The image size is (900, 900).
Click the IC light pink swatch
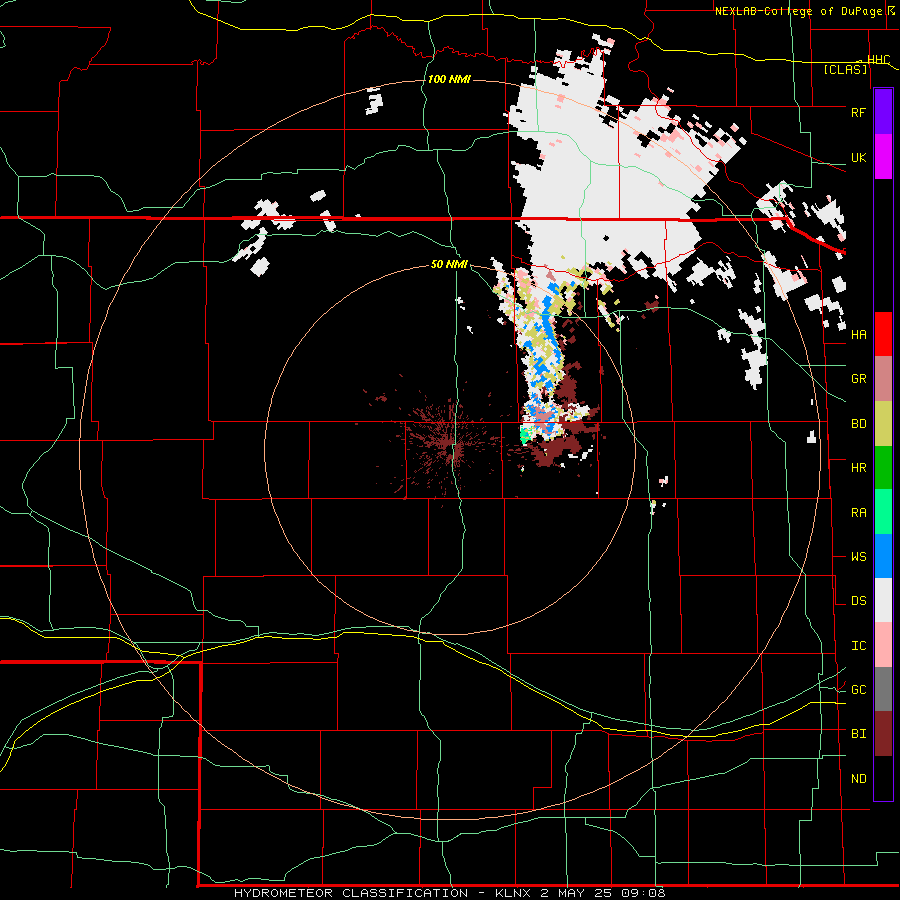coord(883,645)
